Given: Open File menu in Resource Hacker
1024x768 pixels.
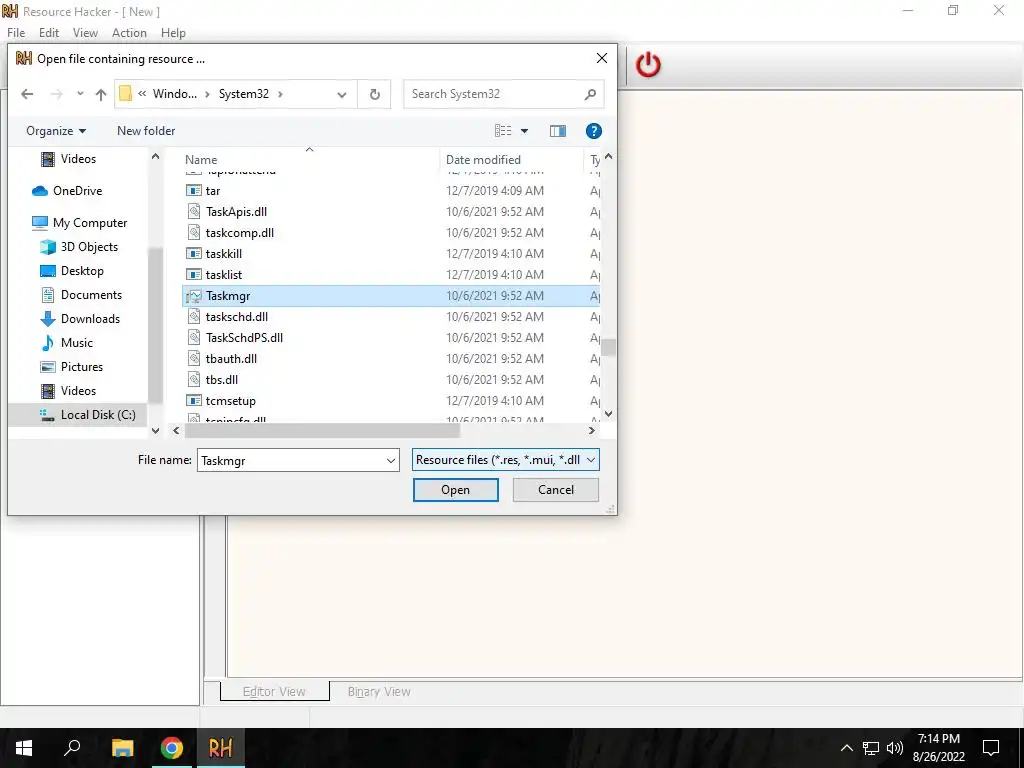Looking at the screenshot, I should point(16,33).
